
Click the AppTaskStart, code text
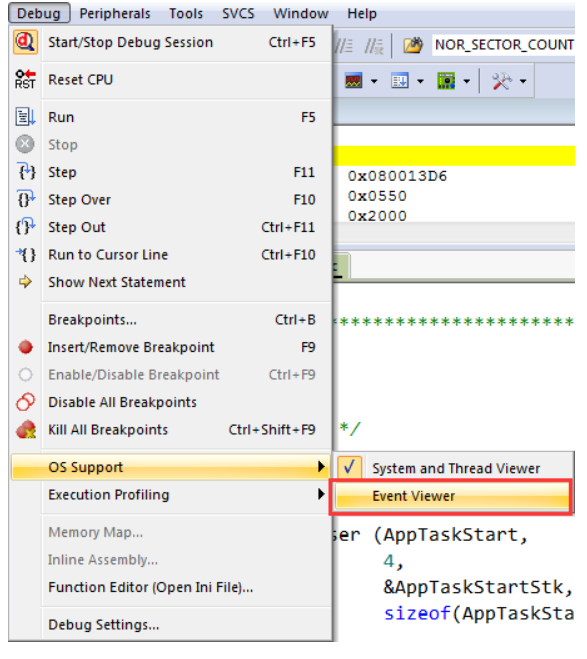(x=455, y=535)
